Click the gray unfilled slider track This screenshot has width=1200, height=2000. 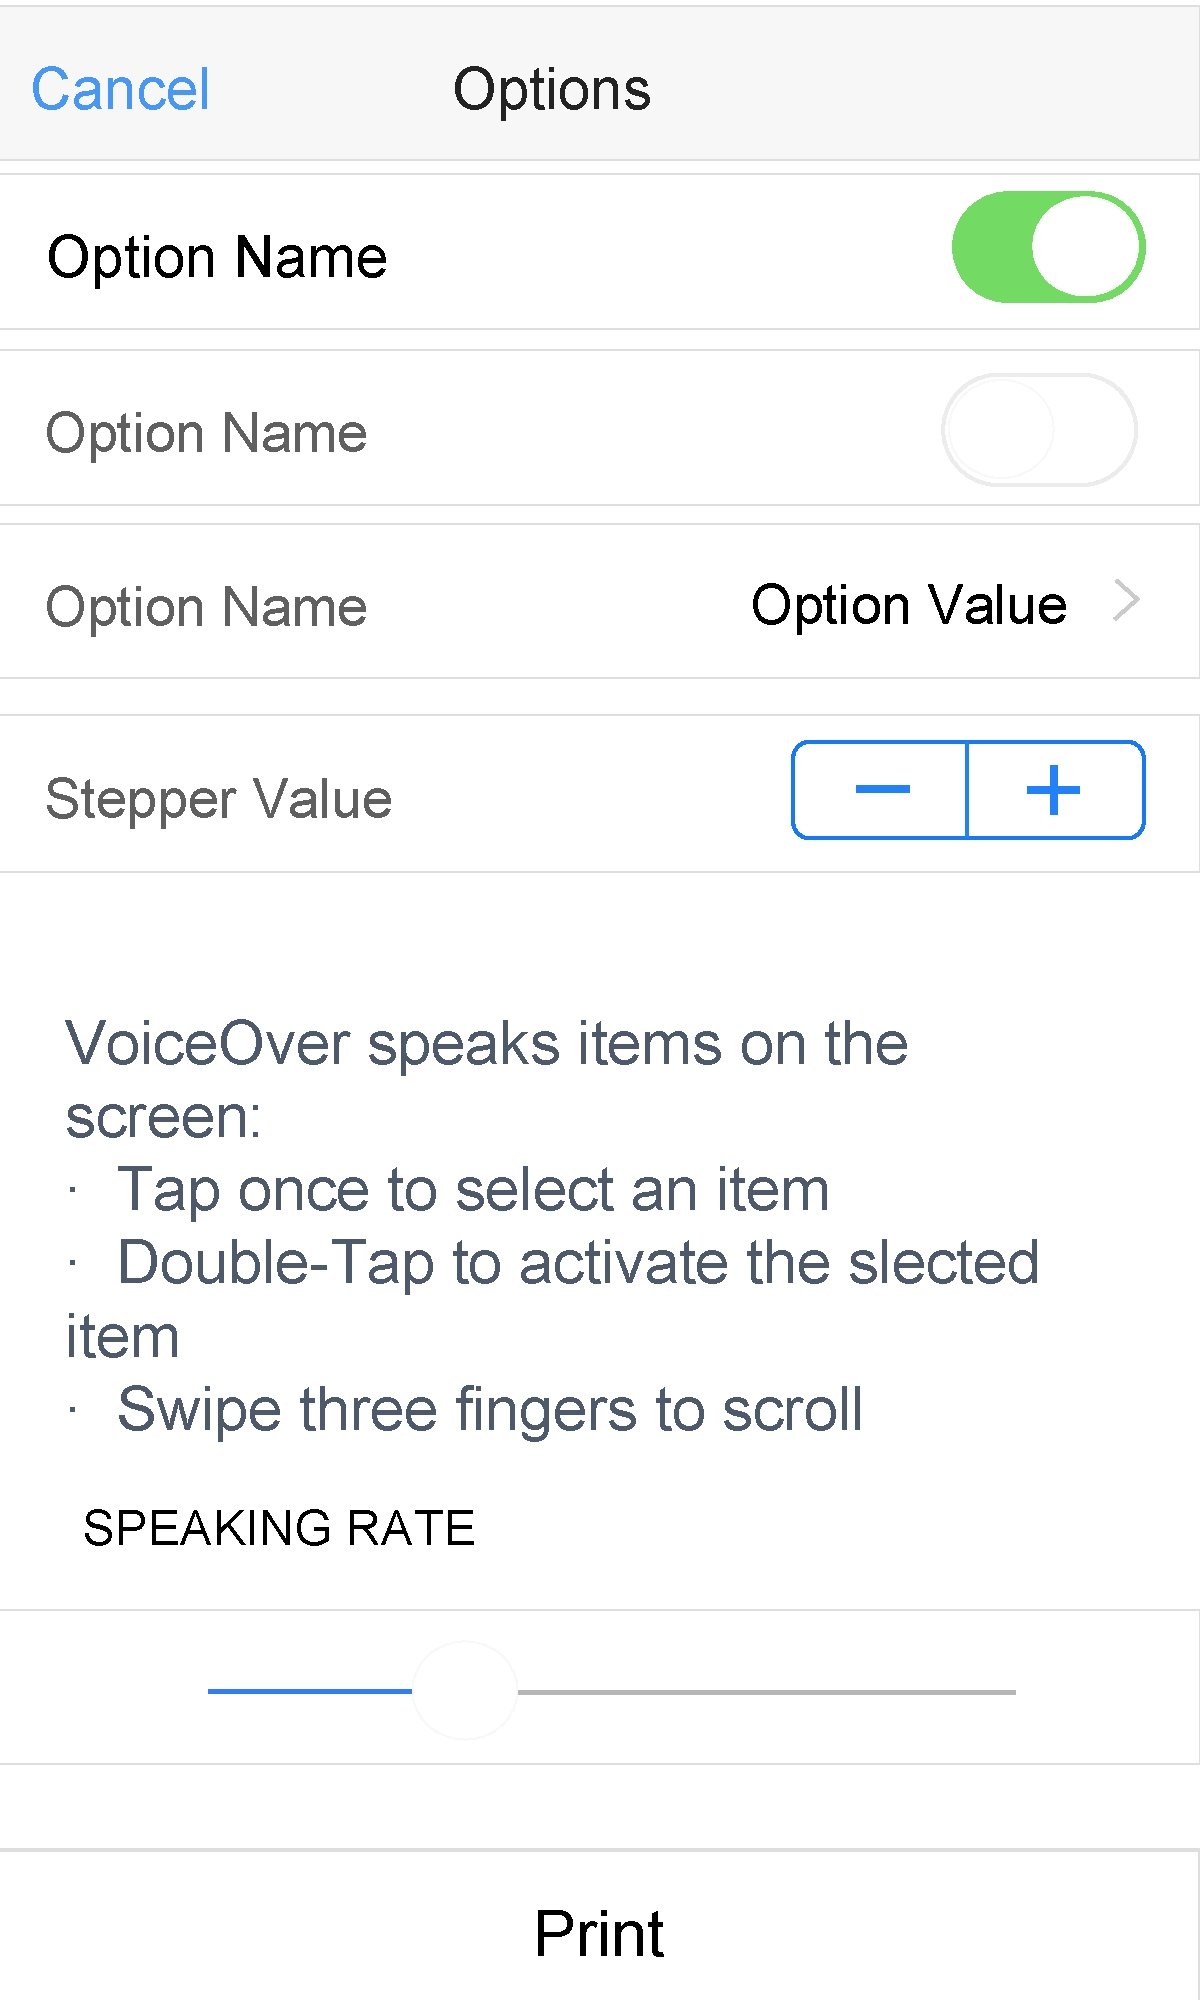766,1692
